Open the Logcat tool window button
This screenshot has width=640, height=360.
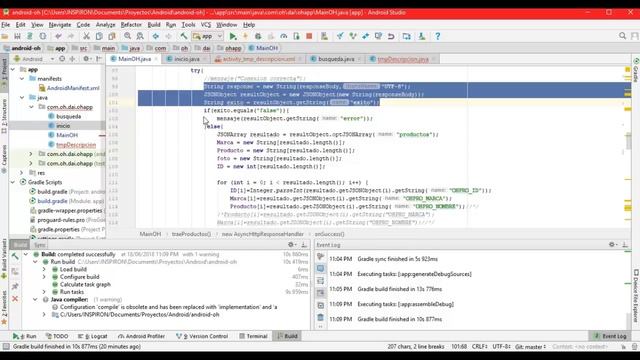pos(93,336)
